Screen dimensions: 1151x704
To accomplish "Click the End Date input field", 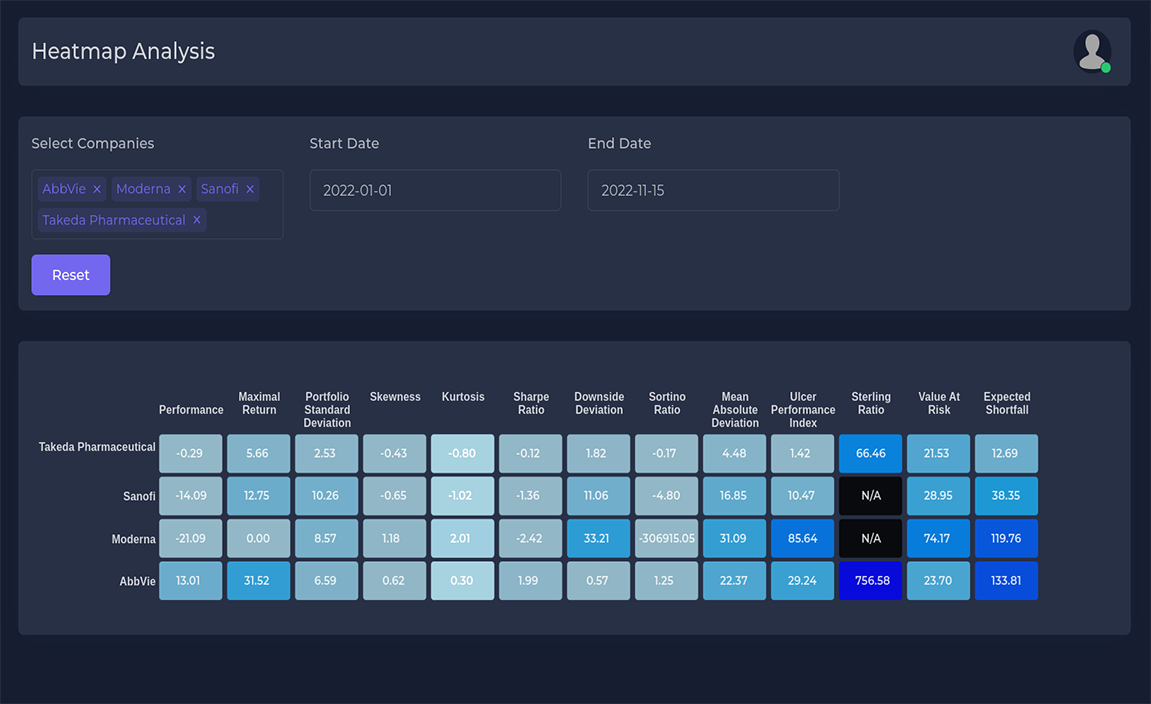I will (713, 190).
